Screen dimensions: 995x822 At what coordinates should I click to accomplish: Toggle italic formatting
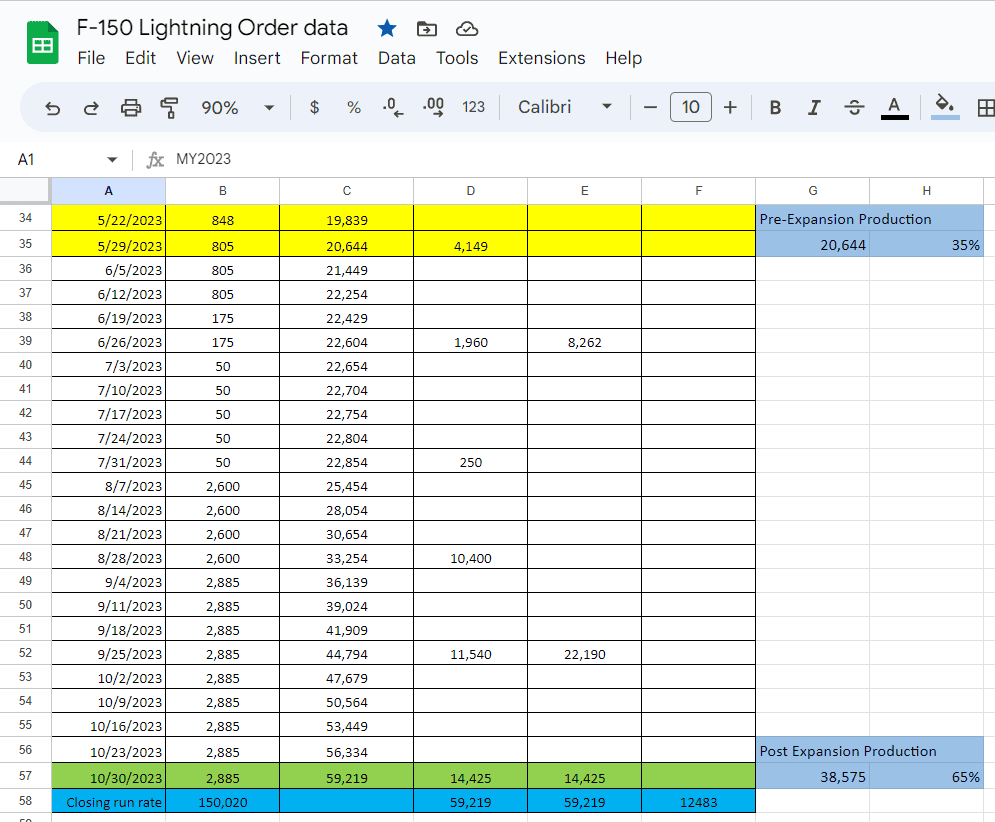pos(814,108)
